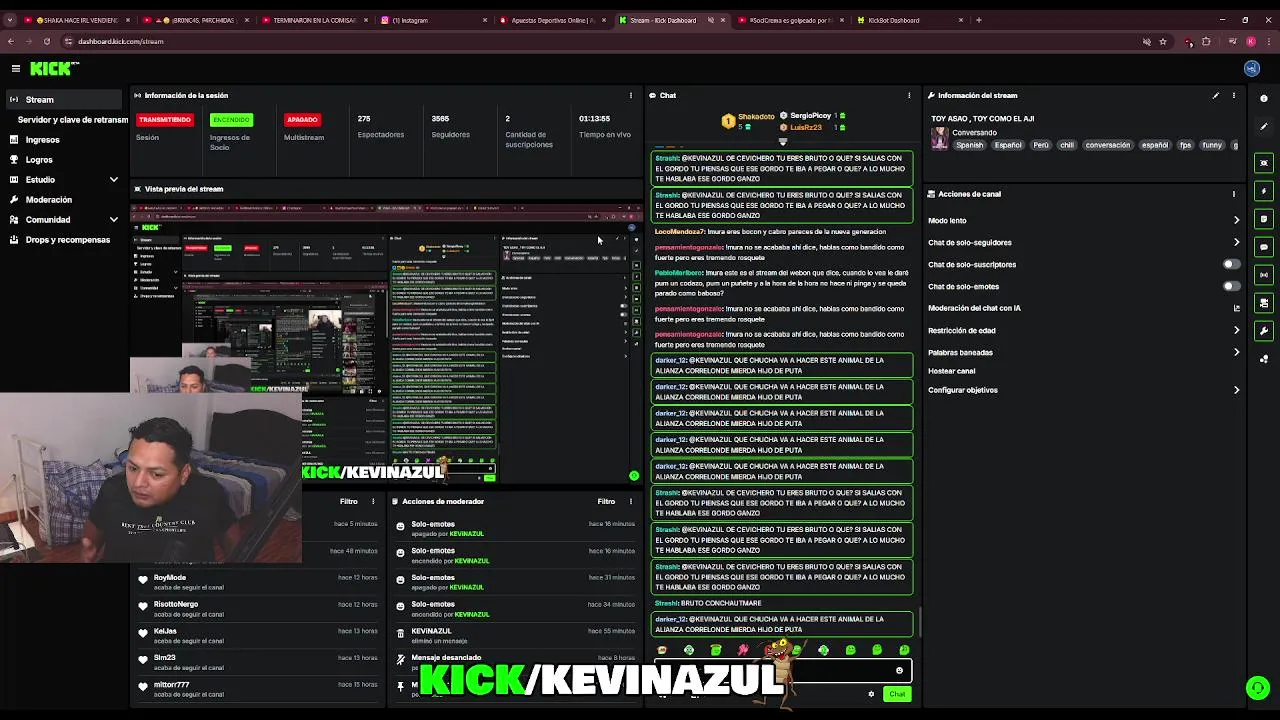Toggle the broadcast signal widget icon in the right sidebar

pos(1264,275)
